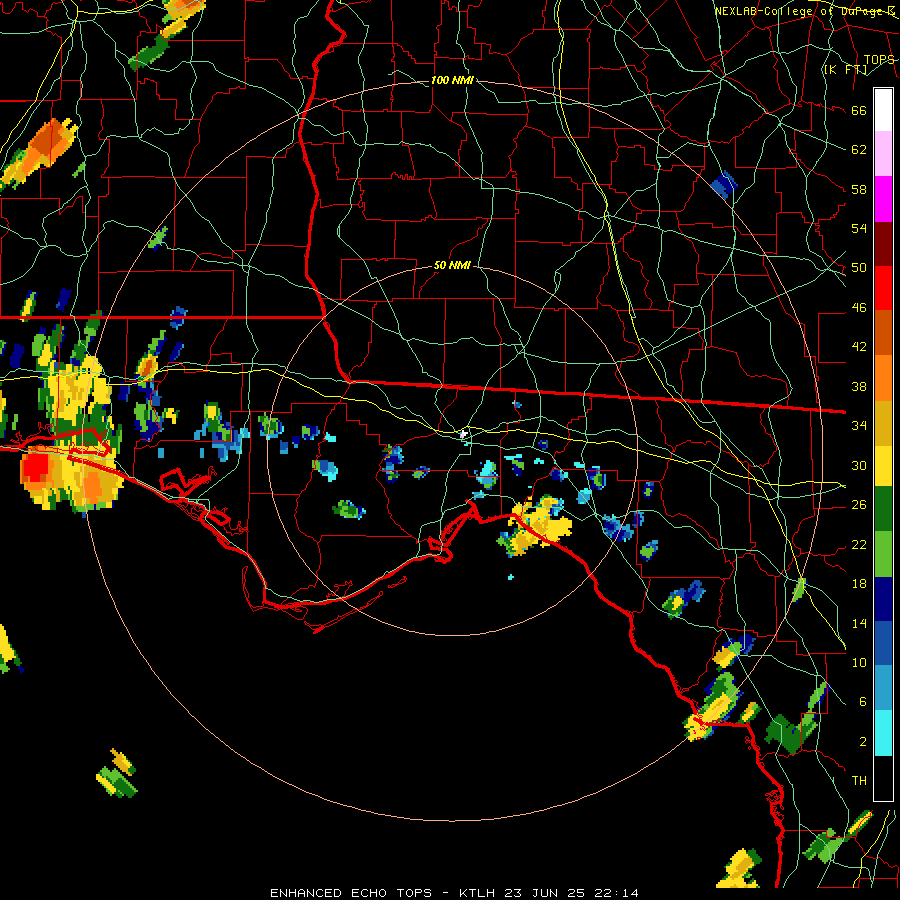Click the "100 NMI" range ring label
The width and height of the screenshot is (900, 900).
(452, 80)
